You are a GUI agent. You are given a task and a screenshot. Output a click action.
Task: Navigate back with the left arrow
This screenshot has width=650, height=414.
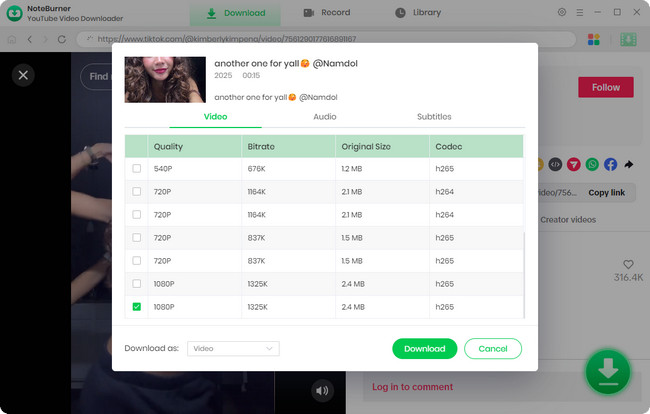(x=29, y=39)
